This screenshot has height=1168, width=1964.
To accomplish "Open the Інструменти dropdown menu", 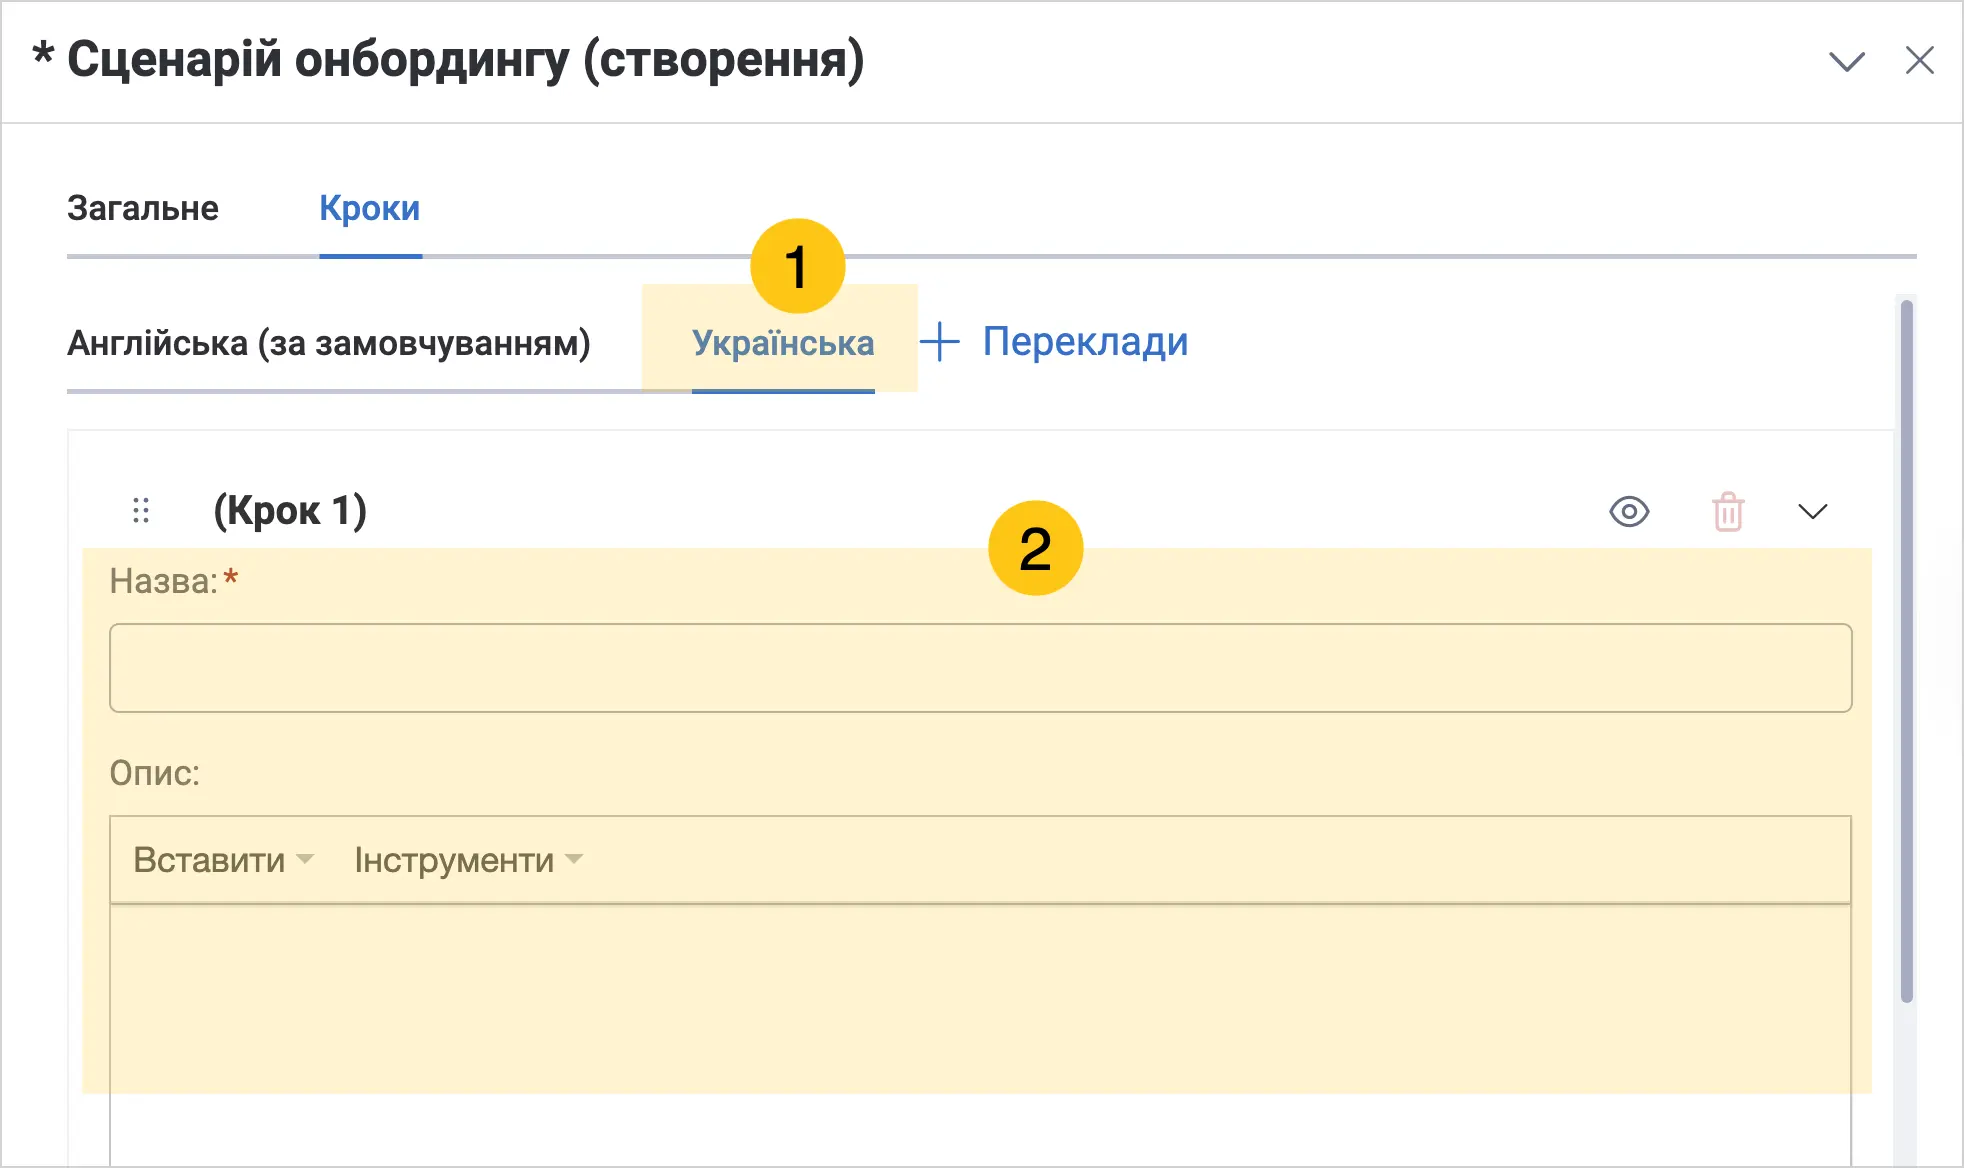I will pyautogui.click(x=468, y=860).
